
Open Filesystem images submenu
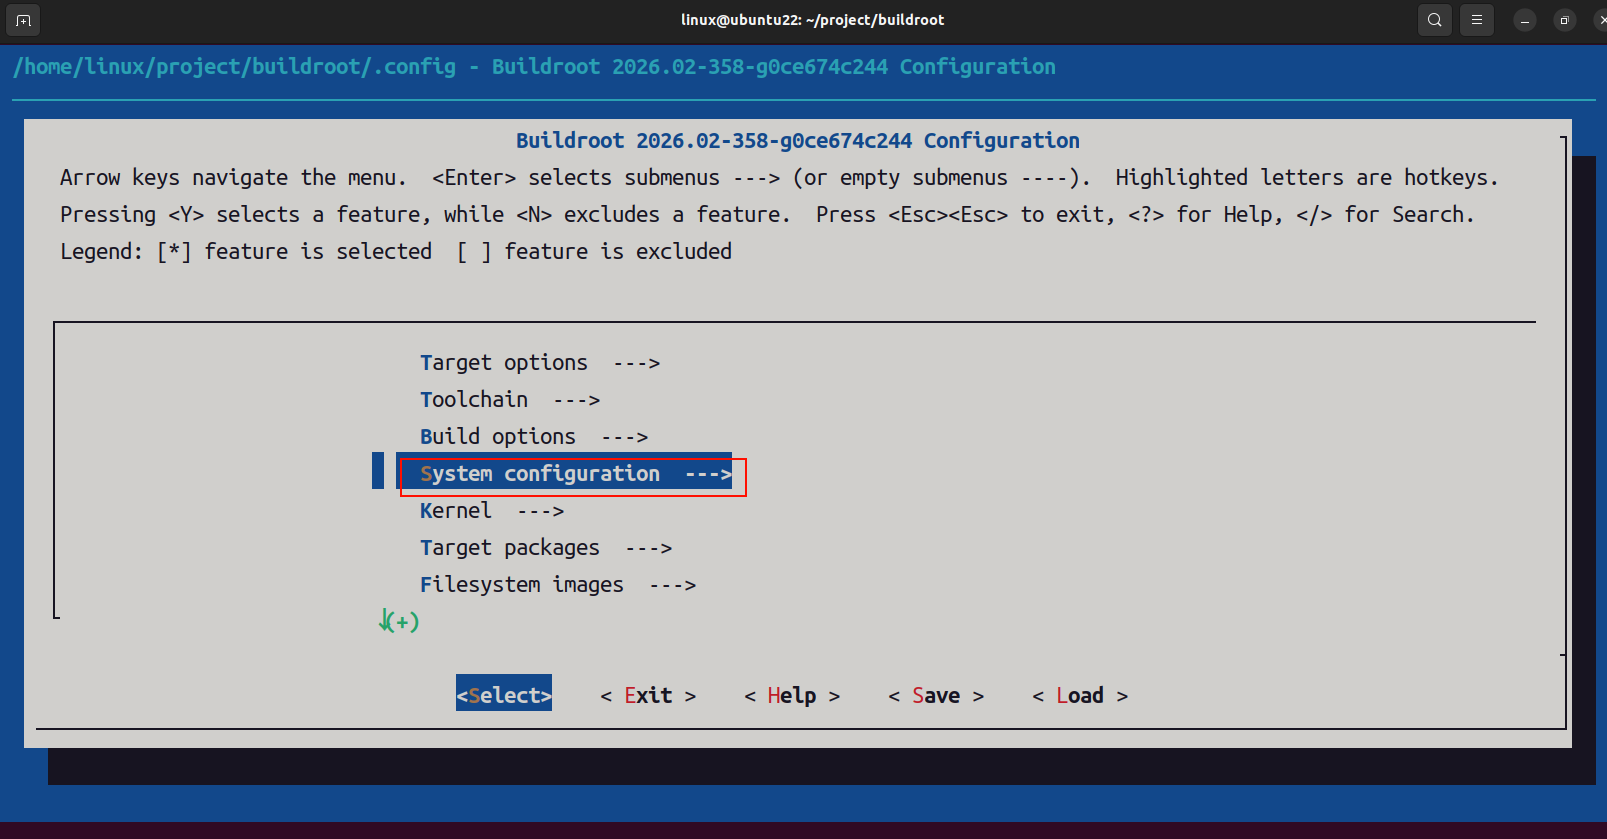tap(558, 585)
